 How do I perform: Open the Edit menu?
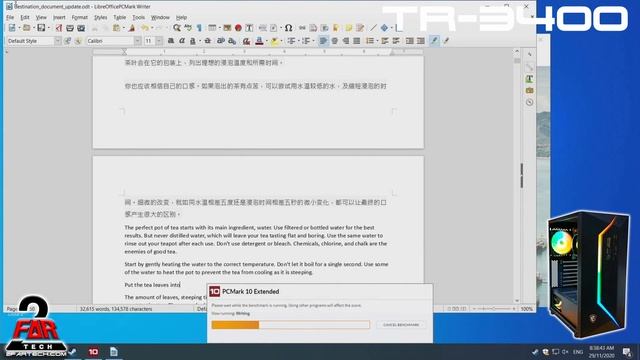coord(25,18)
